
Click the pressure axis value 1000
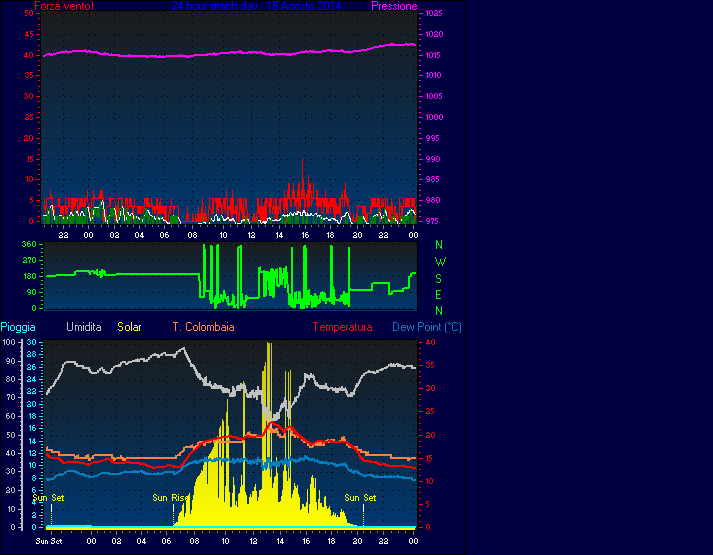click(434, 117)
